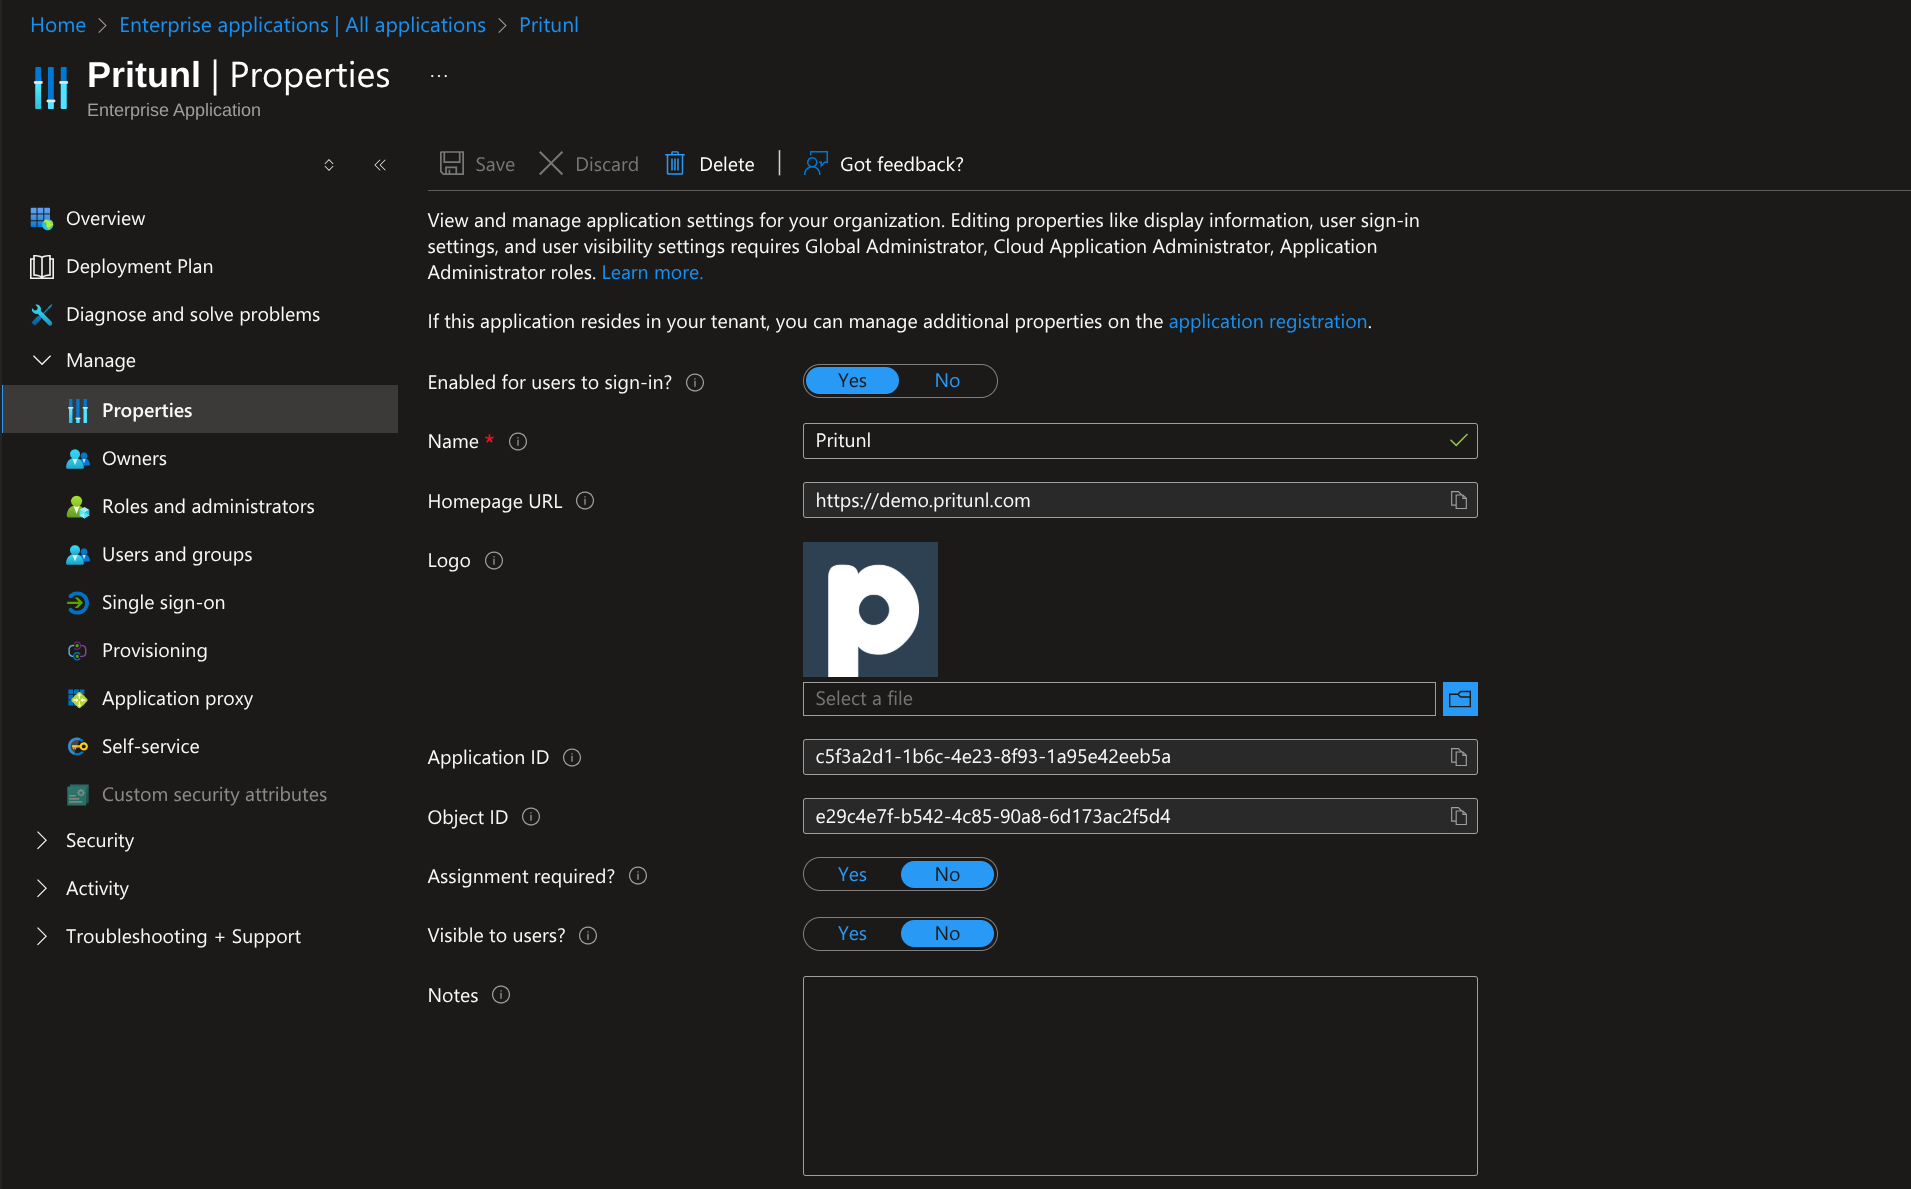1911x1189 pixels.
Task: Open the application registration link
Action: click(1268, 322)
